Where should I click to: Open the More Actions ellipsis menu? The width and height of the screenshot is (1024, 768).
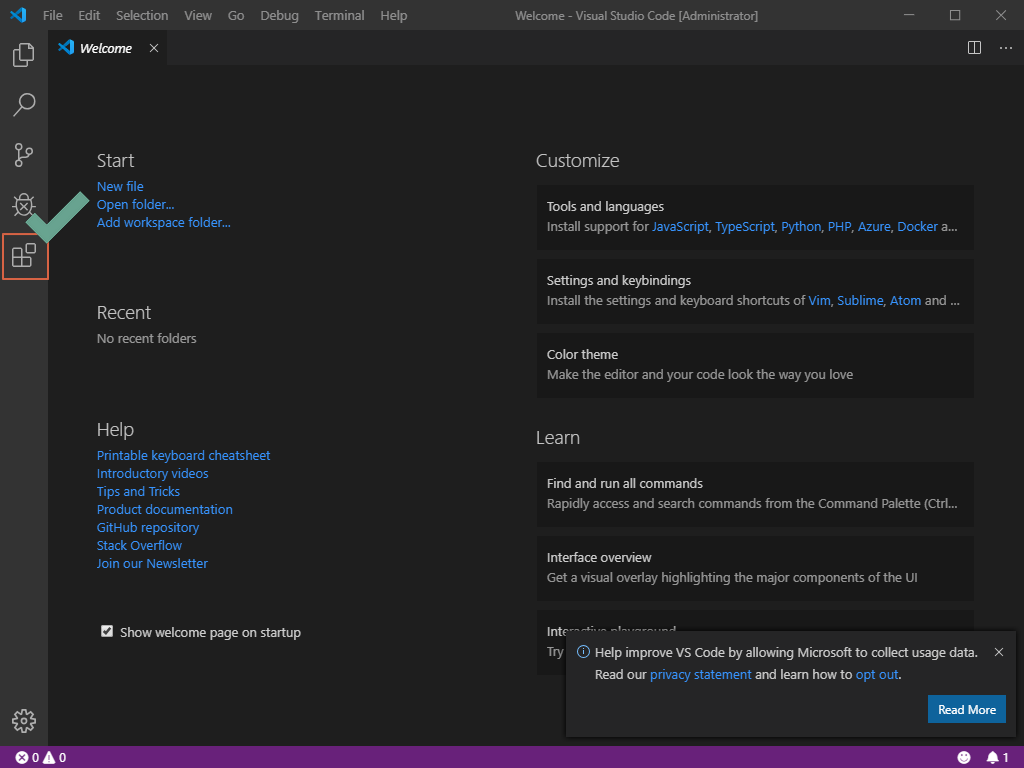coord(1006,48)
